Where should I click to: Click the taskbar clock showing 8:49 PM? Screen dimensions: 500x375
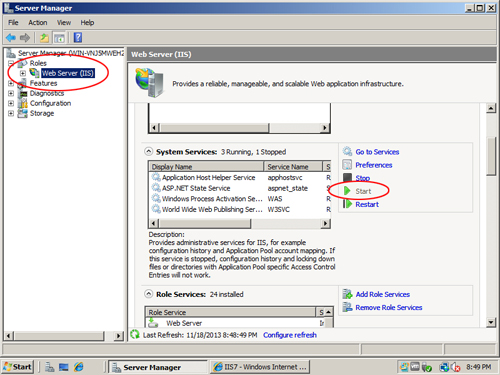click(479, 367)
